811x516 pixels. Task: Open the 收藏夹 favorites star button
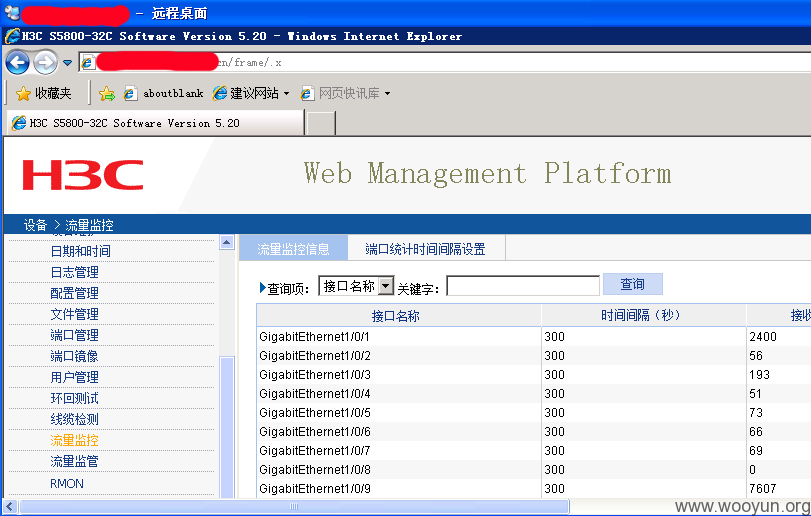pos(44,93)
